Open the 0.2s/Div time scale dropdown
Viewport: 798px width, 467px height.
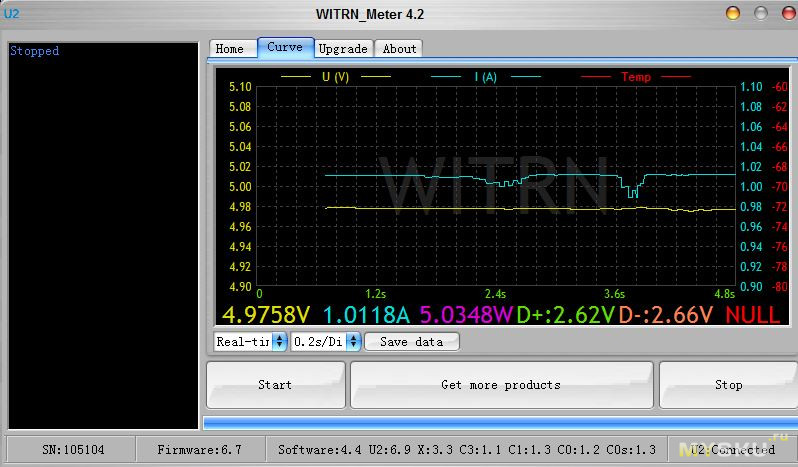point(326,342)
